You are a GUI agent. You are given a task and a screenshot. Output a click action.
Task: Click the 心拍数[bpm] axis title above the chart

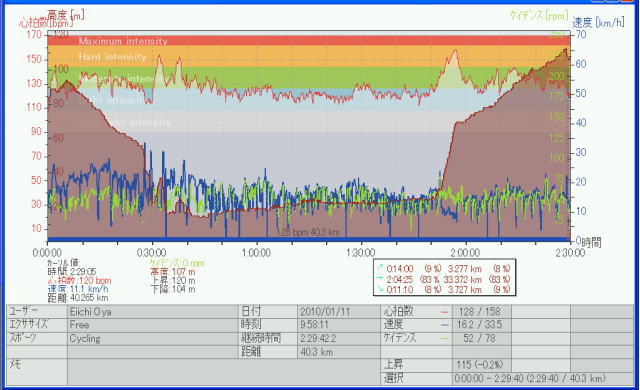click(x=46, y=23)
